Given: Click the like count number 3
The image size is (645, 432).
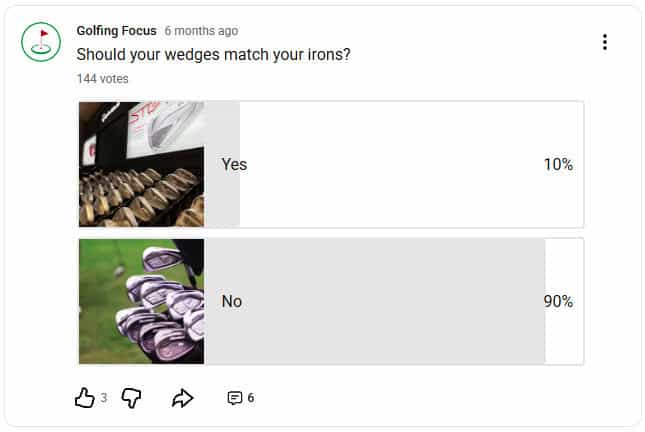Looking at the screenshot, I should pyautogui.click(x=104, y=398).
